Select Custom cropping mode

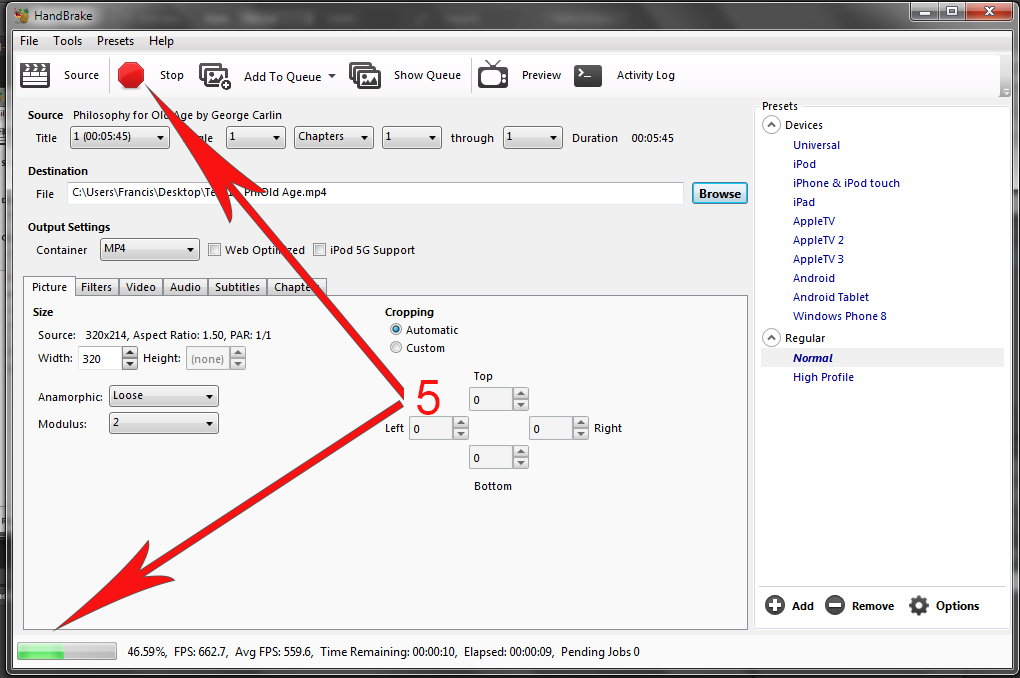point(396,347)
